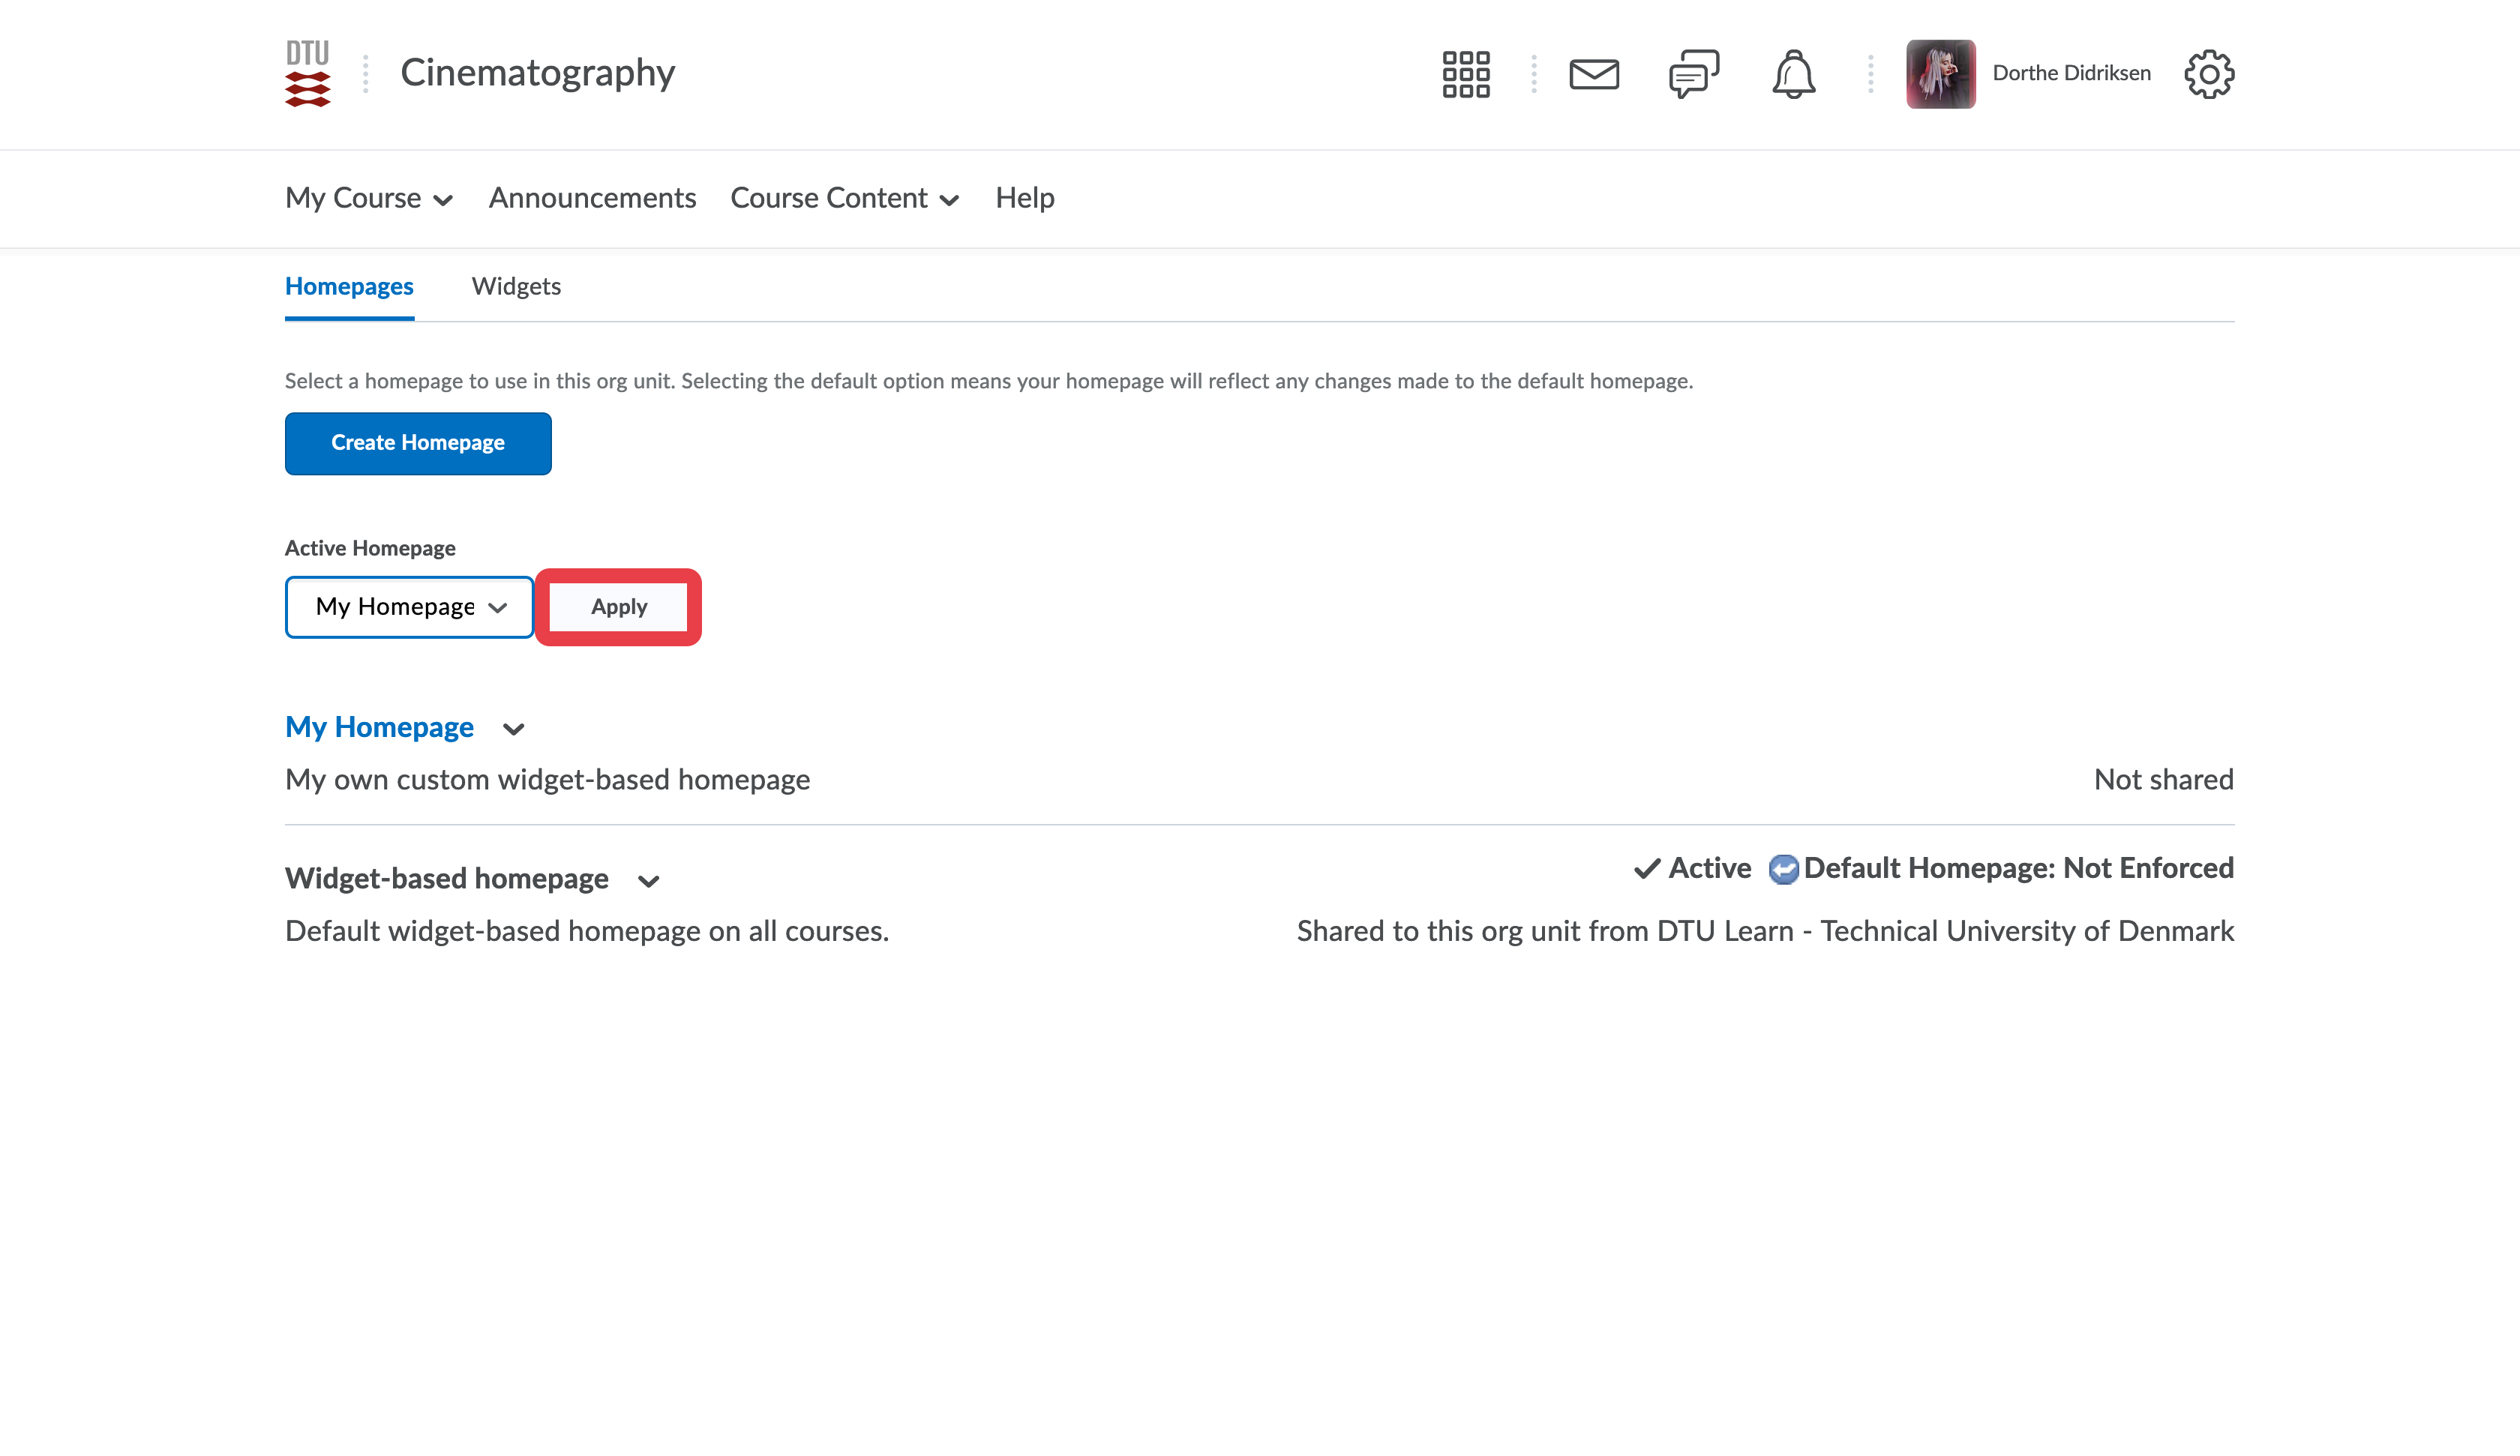Go to Announcements in the navbar
This screenshot has height=1456, width=2520.
(x=592, y=198)
